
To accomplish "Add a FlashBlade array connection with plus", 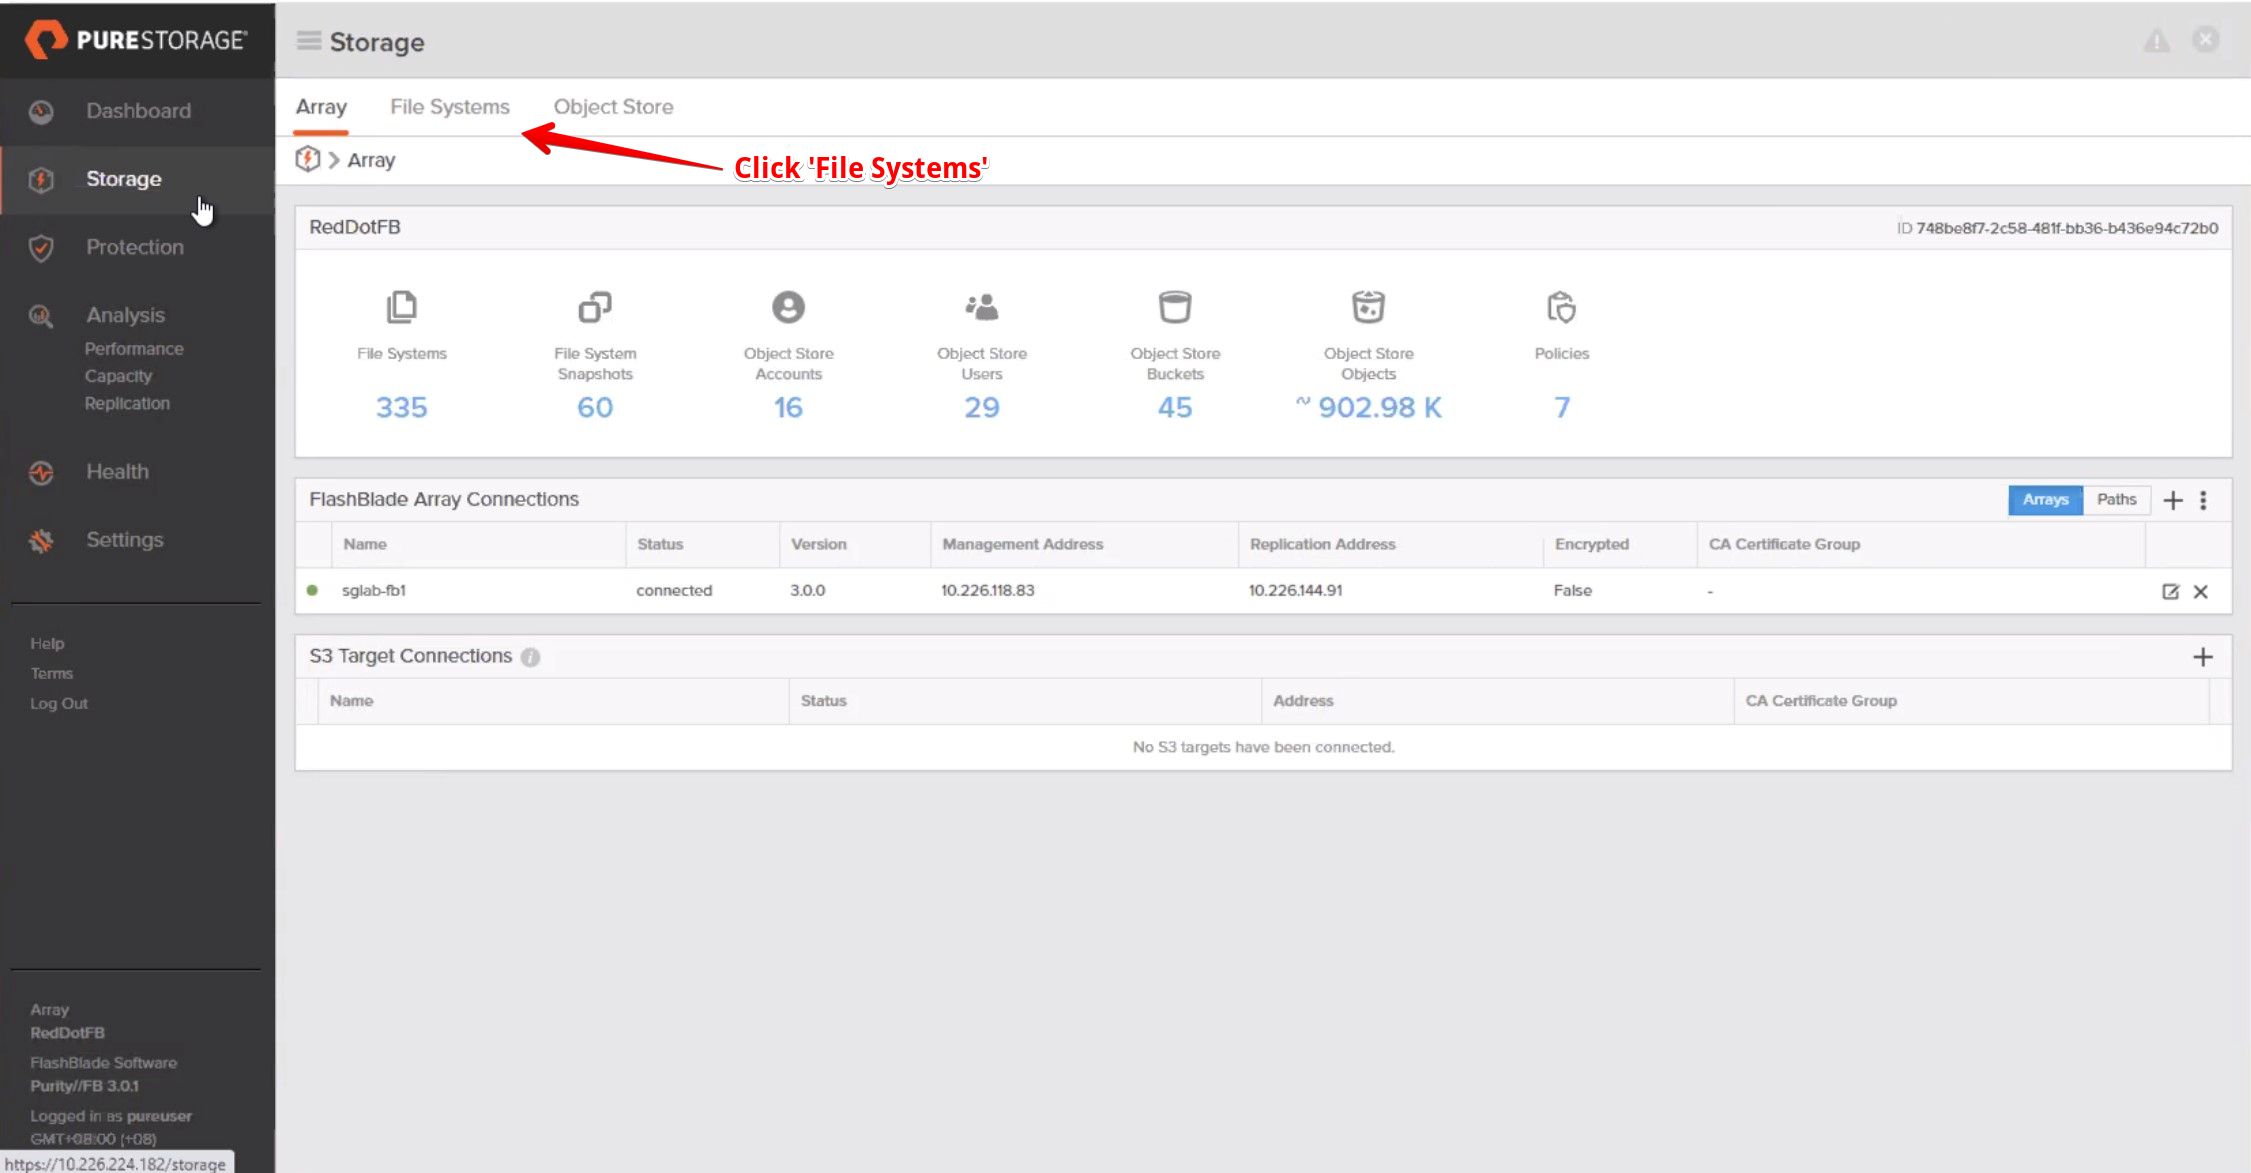I will pyautogui.click(x=2173, y=500).
